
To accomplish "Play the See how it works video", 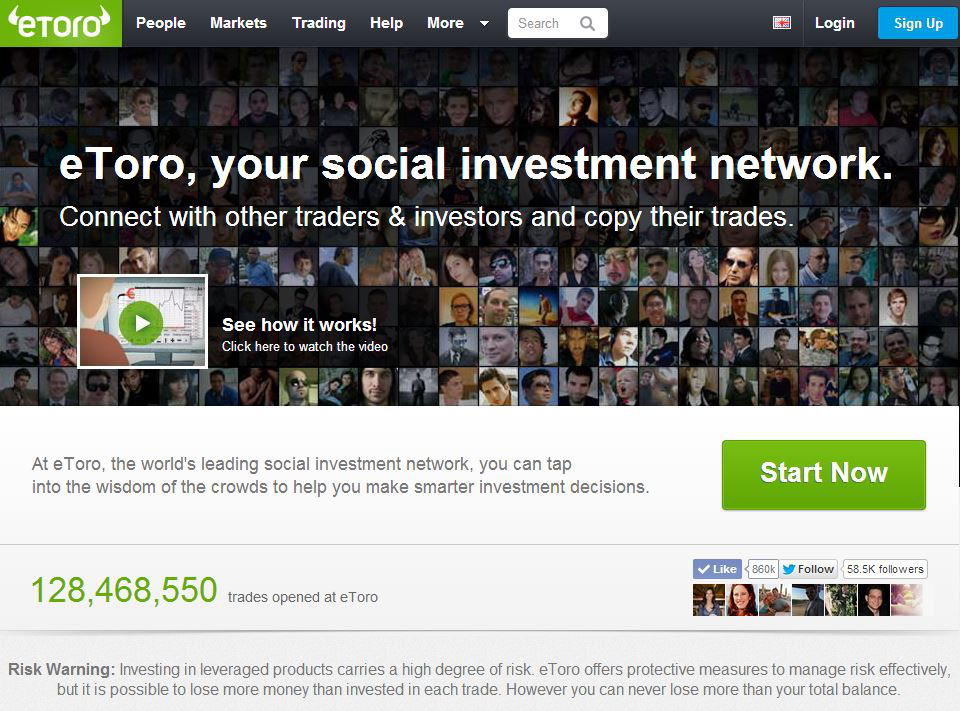I will (141, 322).
